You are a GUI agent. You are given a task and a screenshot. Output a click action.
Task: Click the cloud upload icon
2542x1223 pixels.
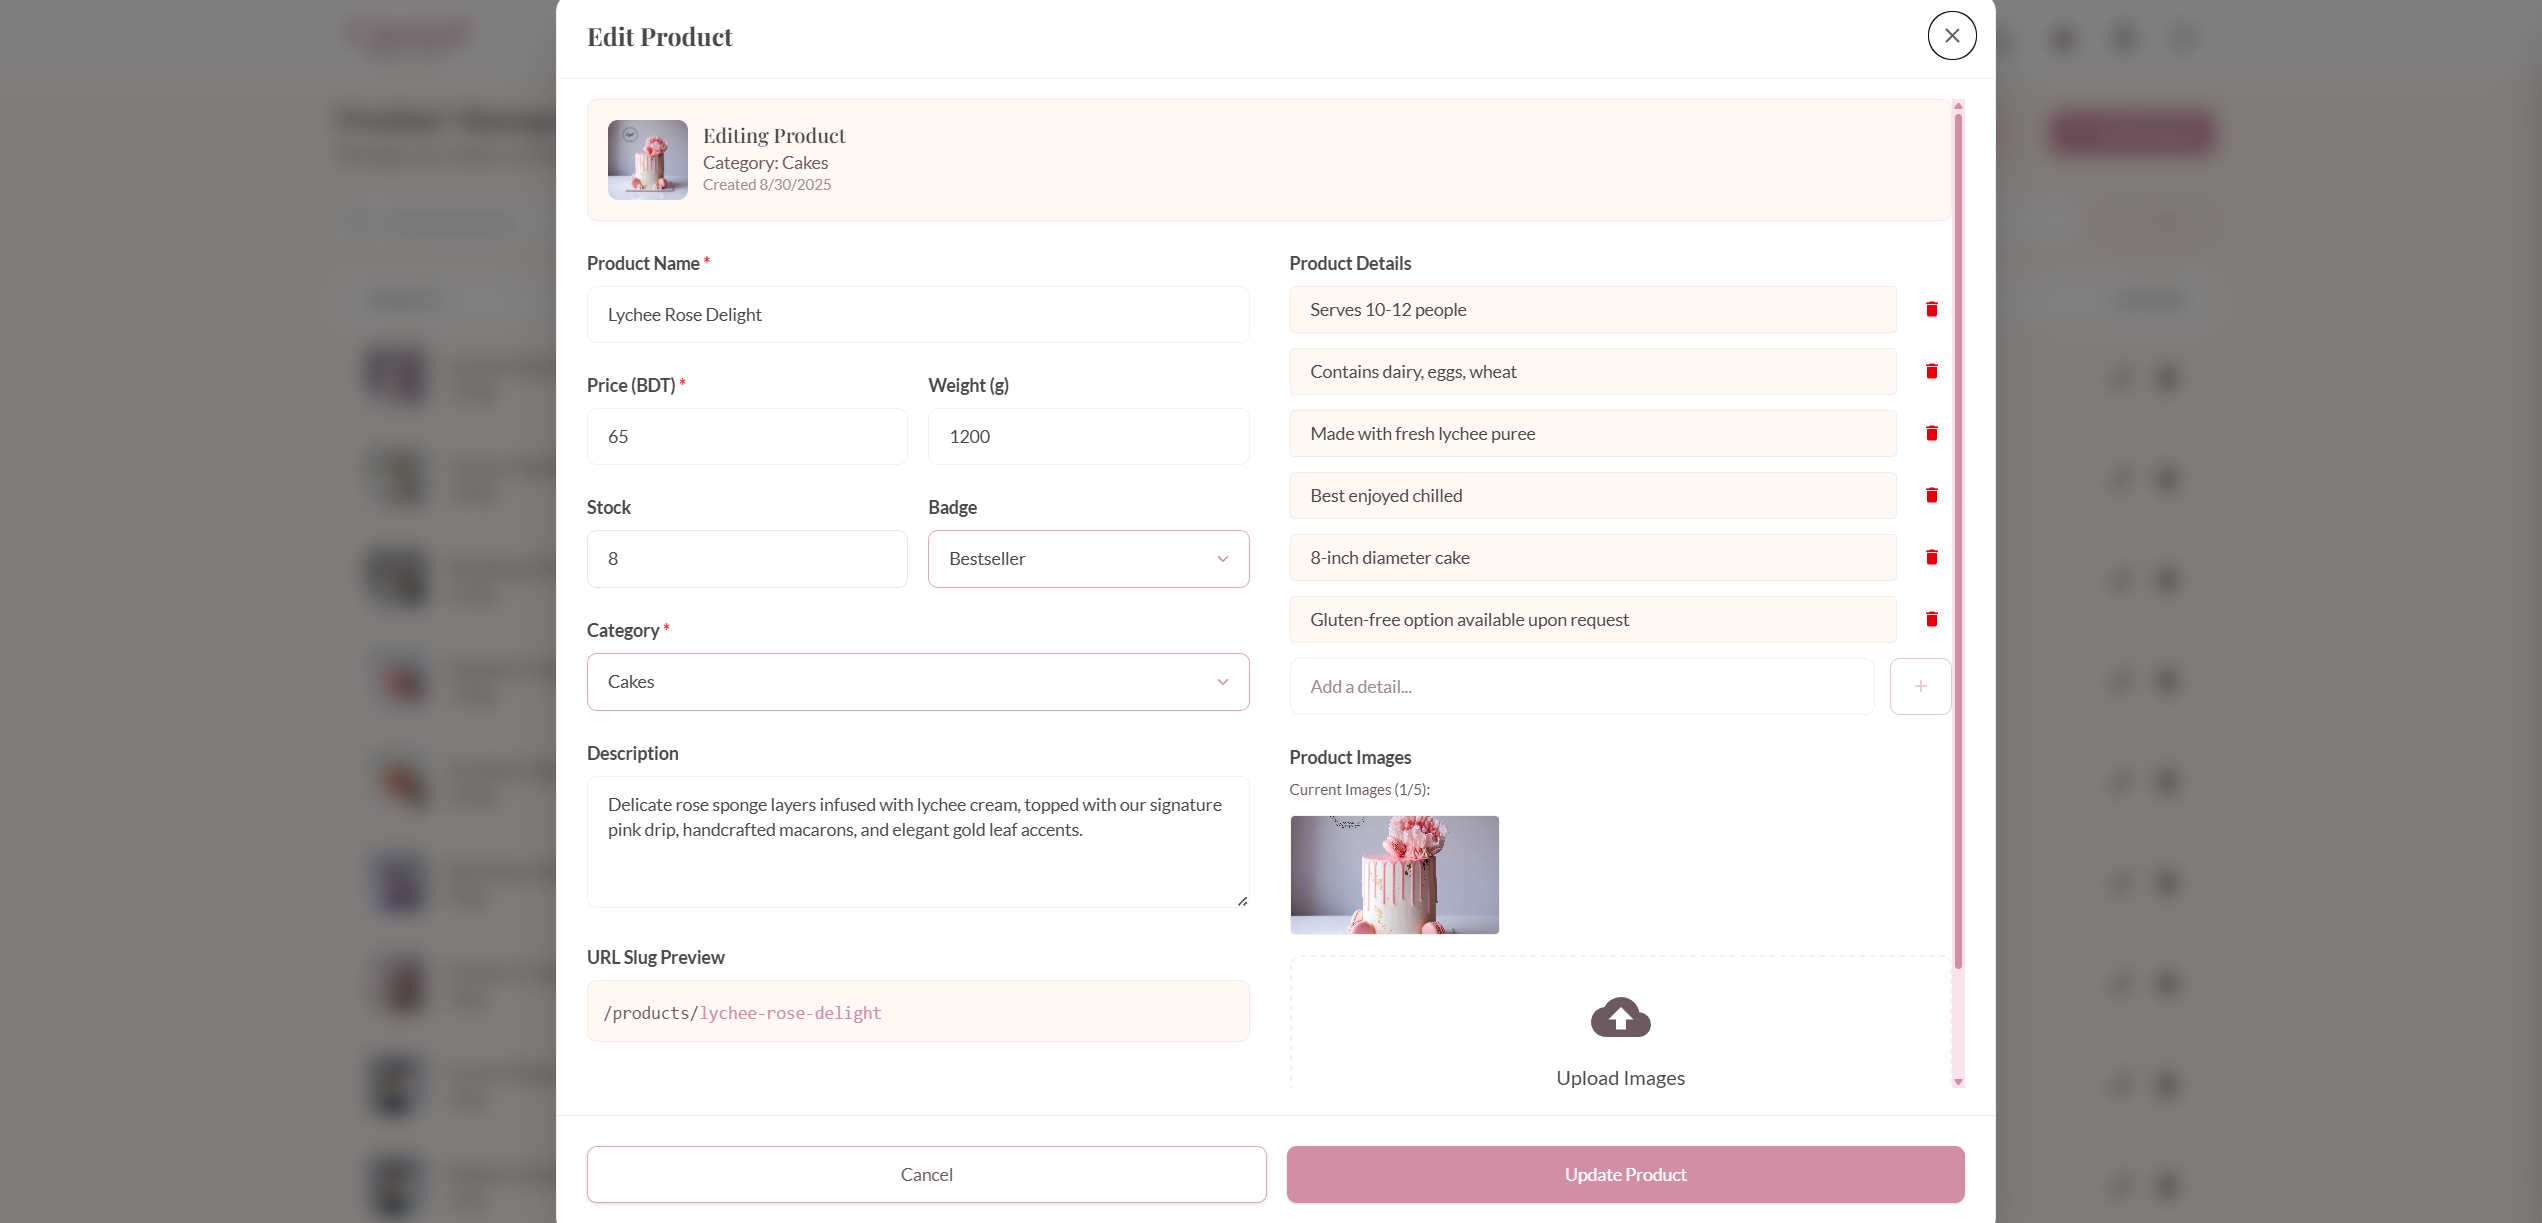[x=1619, y=1017]
